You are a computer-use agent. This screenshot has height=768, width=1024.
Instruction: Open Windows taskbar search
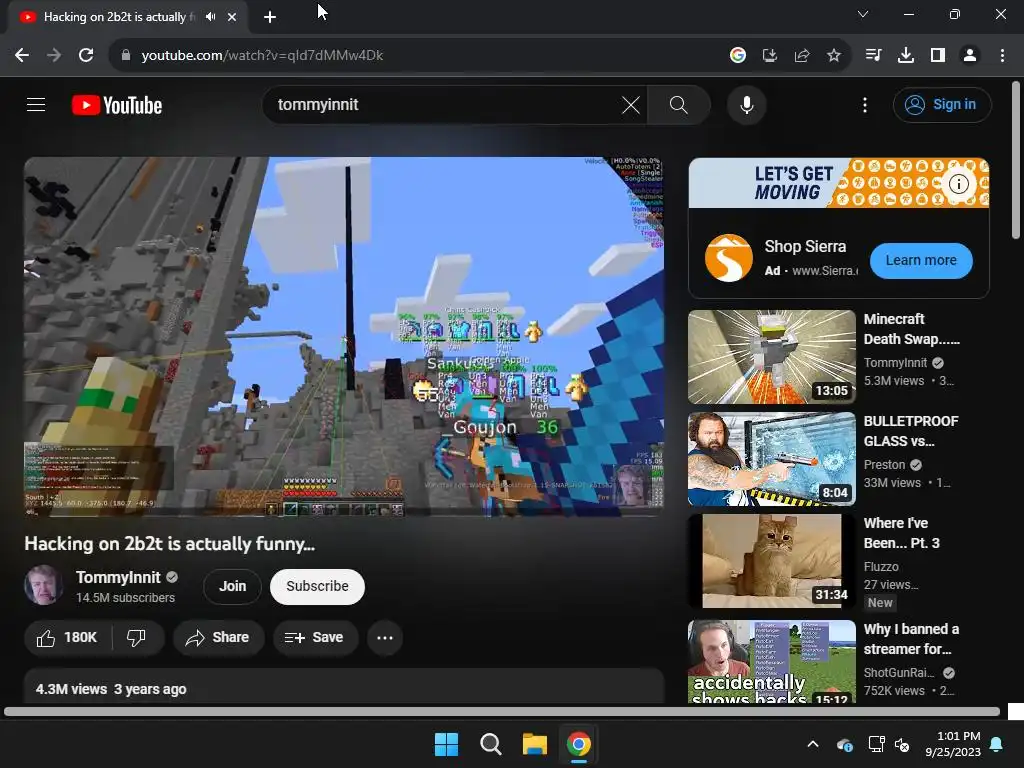(490, 744)
